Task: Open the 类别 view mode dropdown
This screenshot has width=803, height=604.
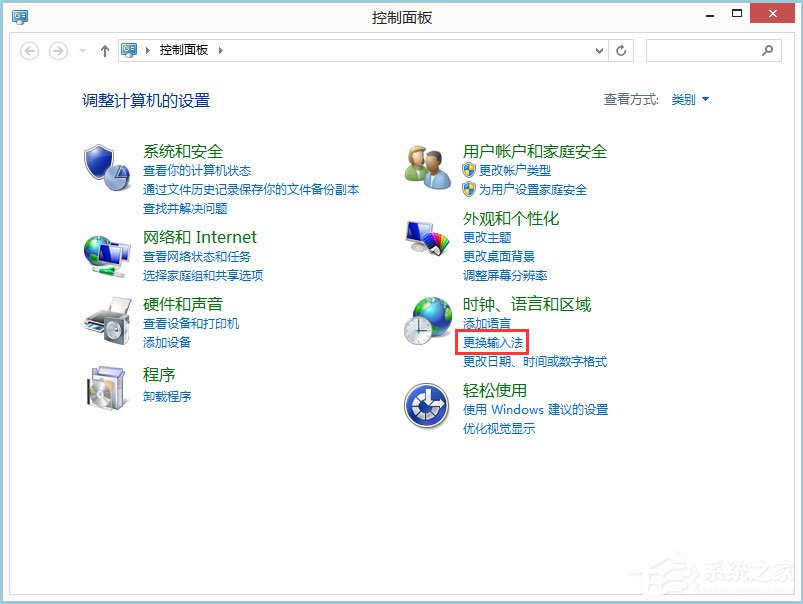Action: 691,100
